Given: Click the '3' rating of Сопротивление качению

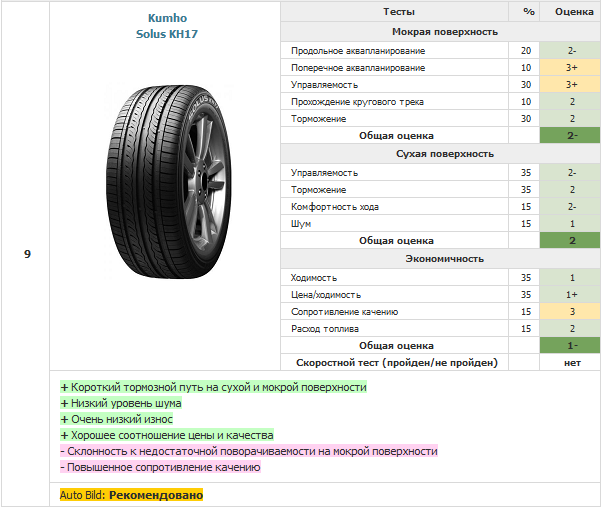Looking at the screenshot, I should point(572,312).
